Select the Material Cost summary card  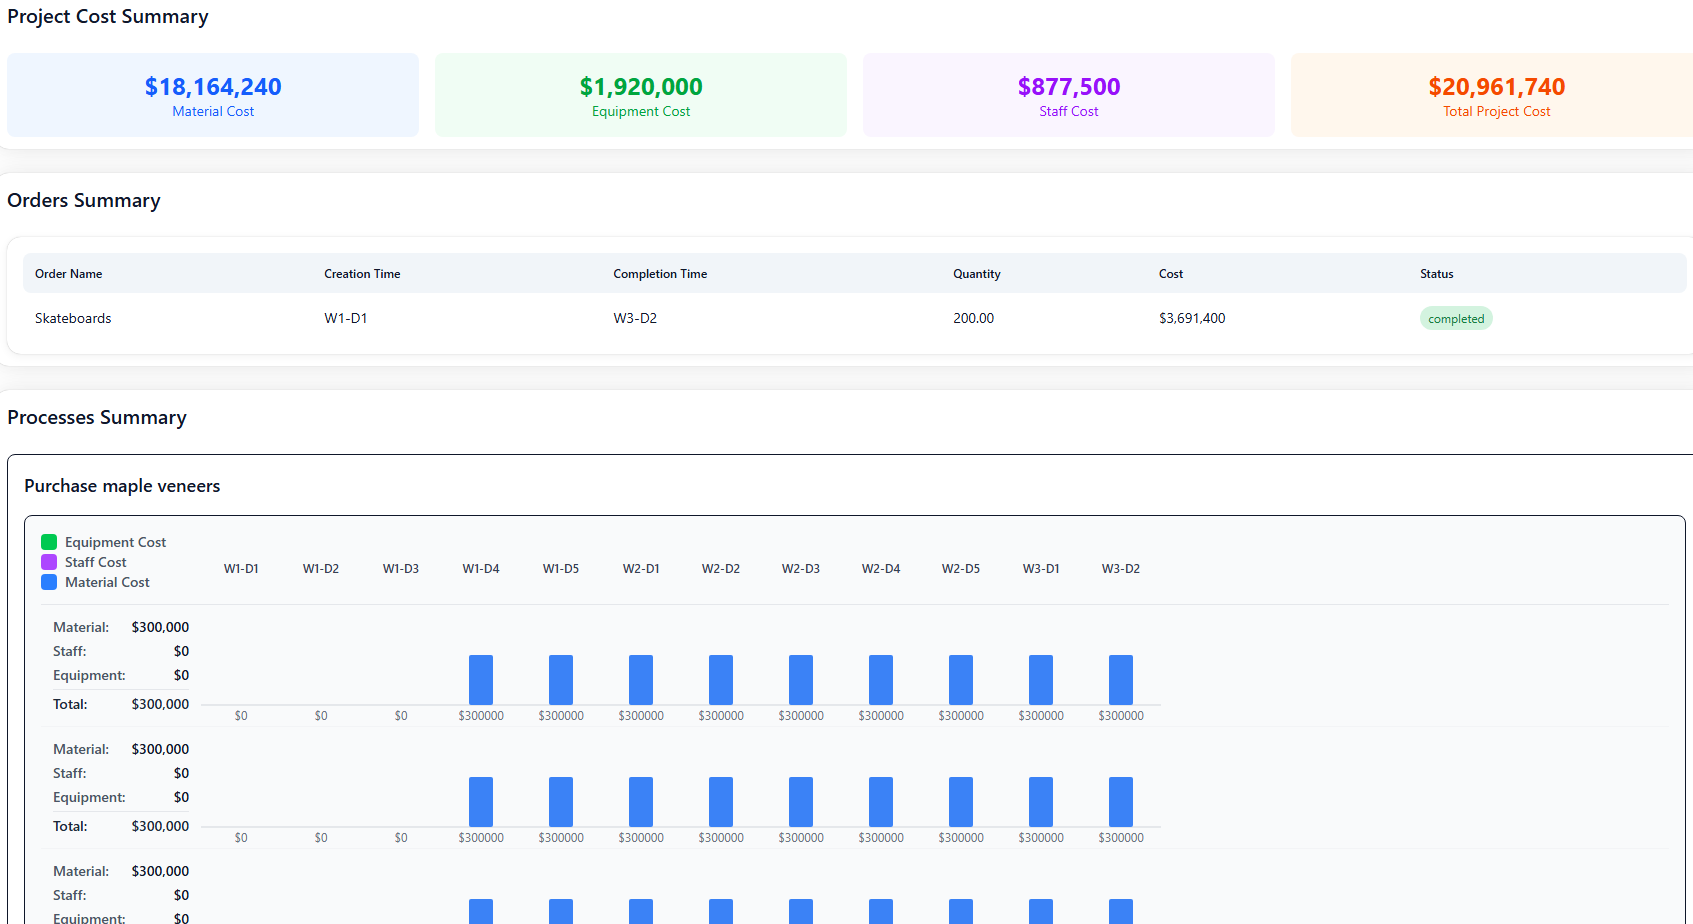tap(213, 96)
